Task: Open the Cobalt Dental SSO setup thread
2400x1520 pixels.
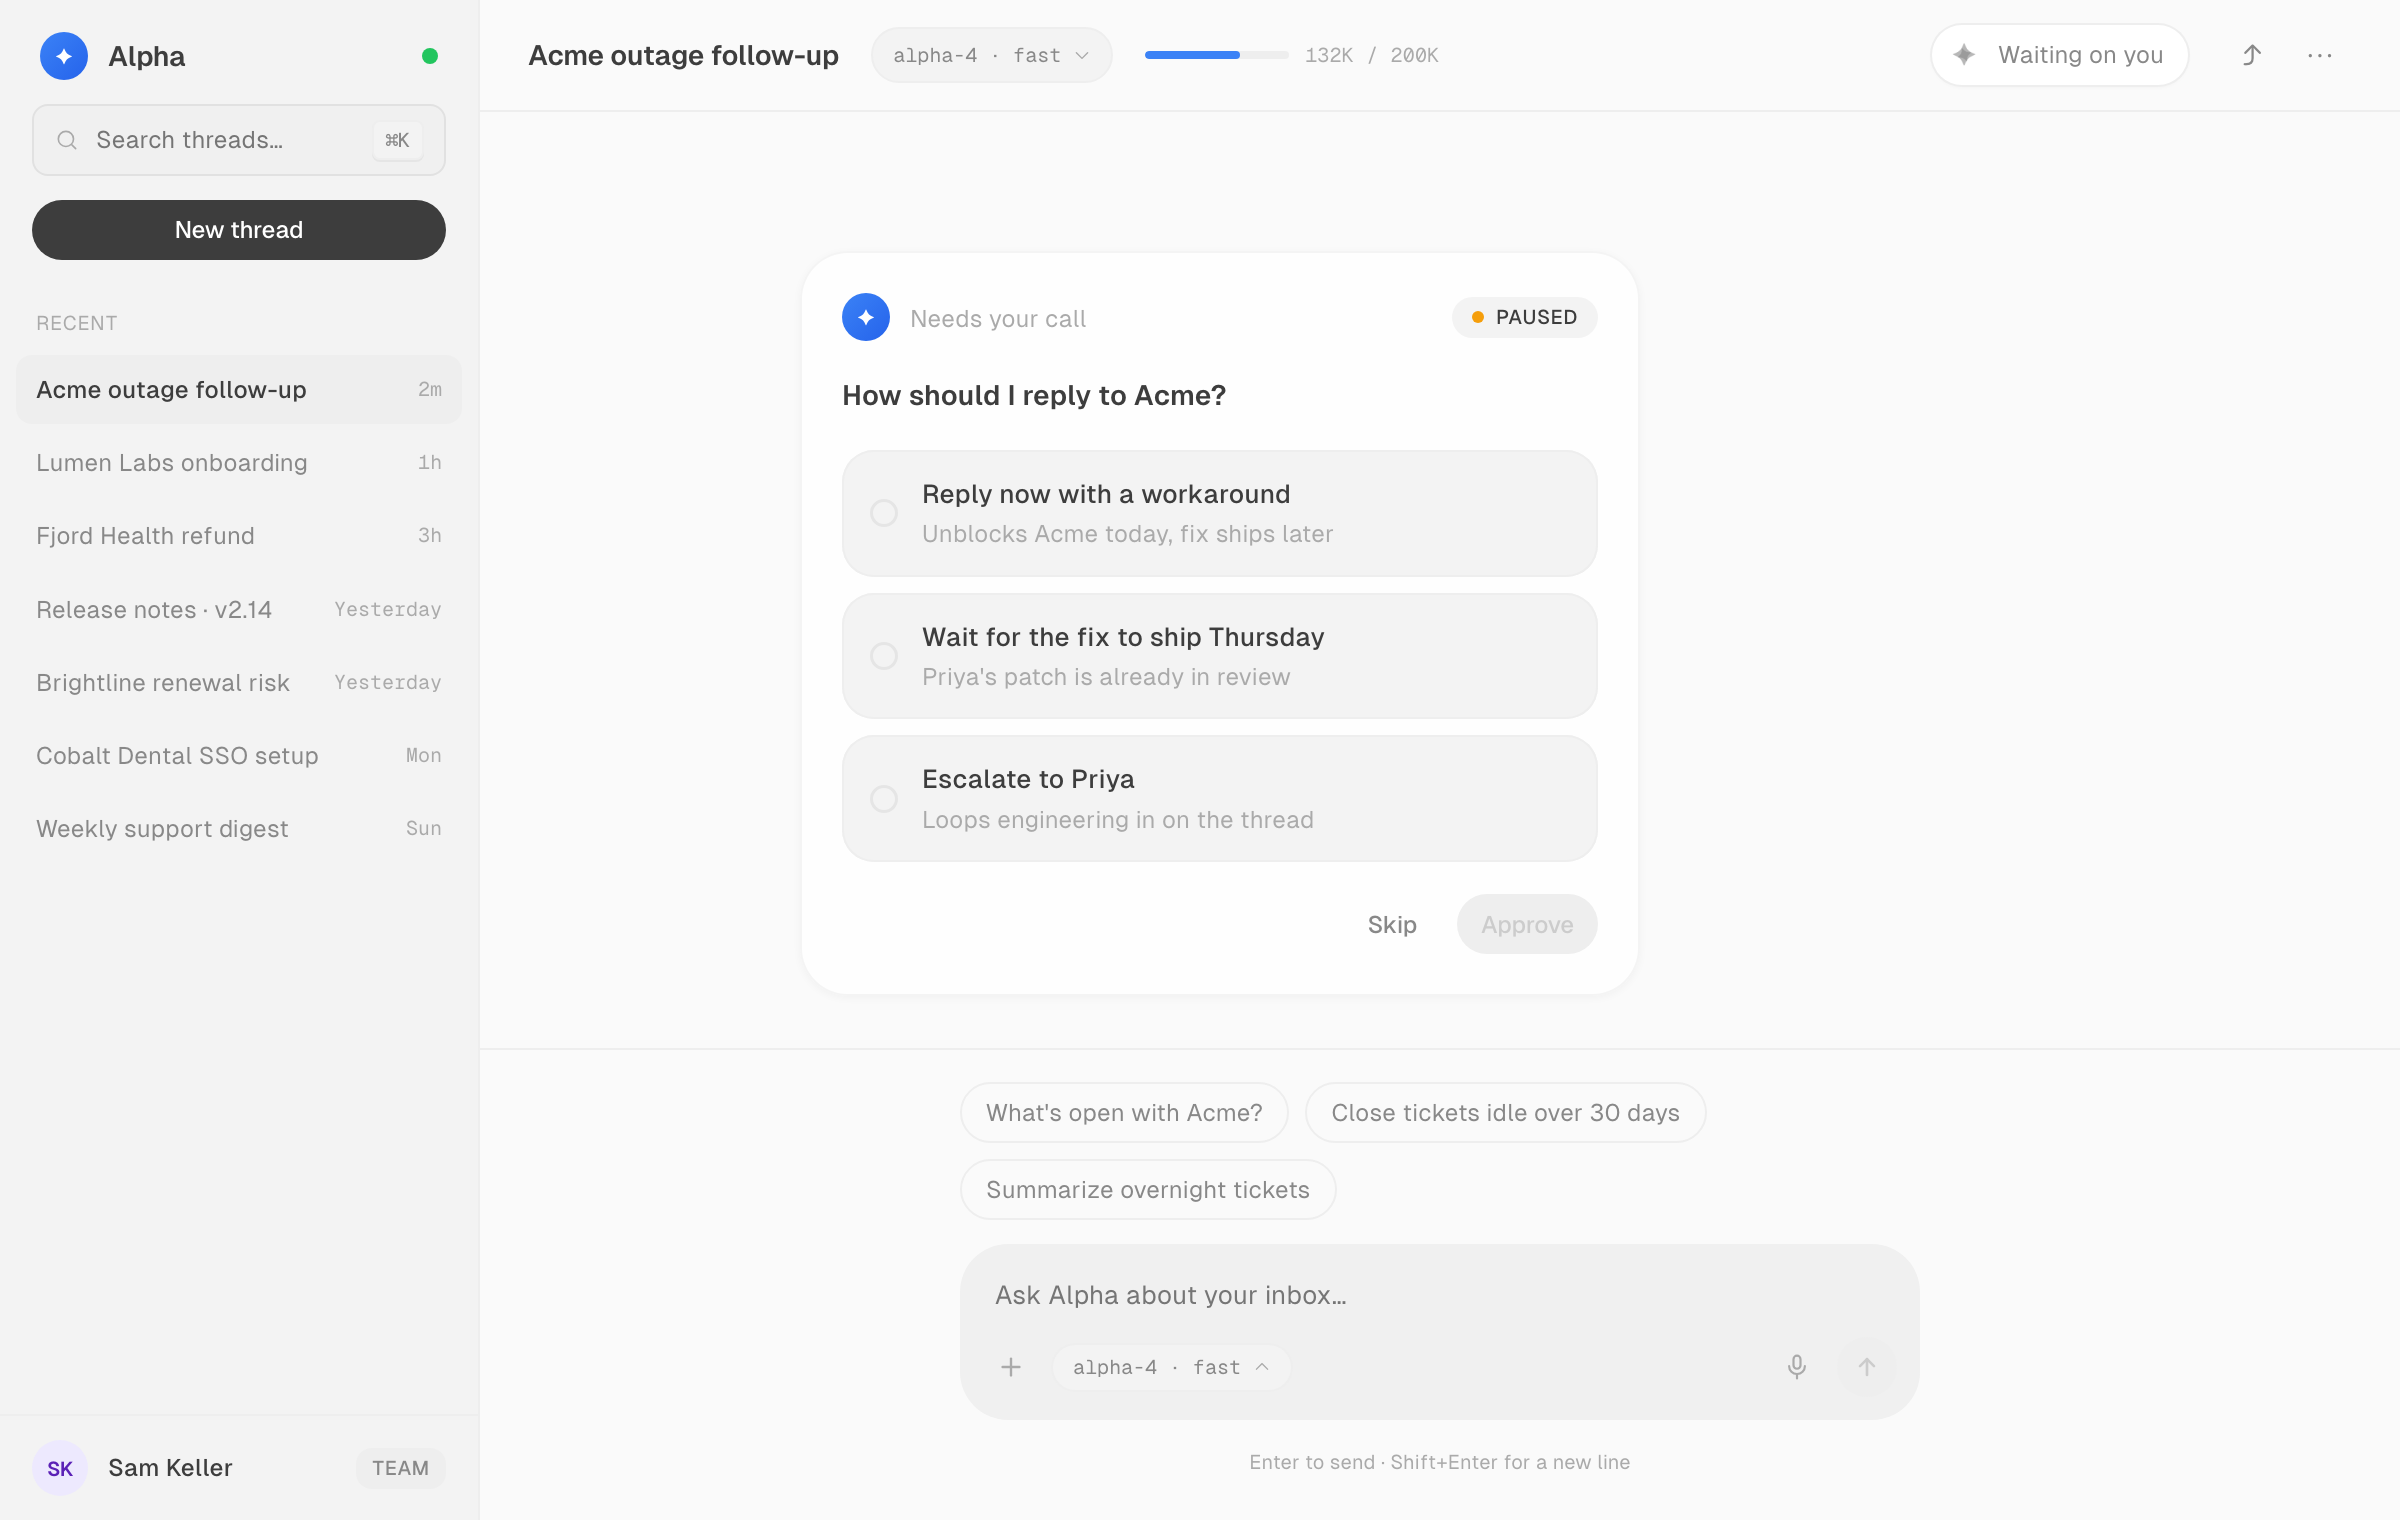Action: (239, 755)
